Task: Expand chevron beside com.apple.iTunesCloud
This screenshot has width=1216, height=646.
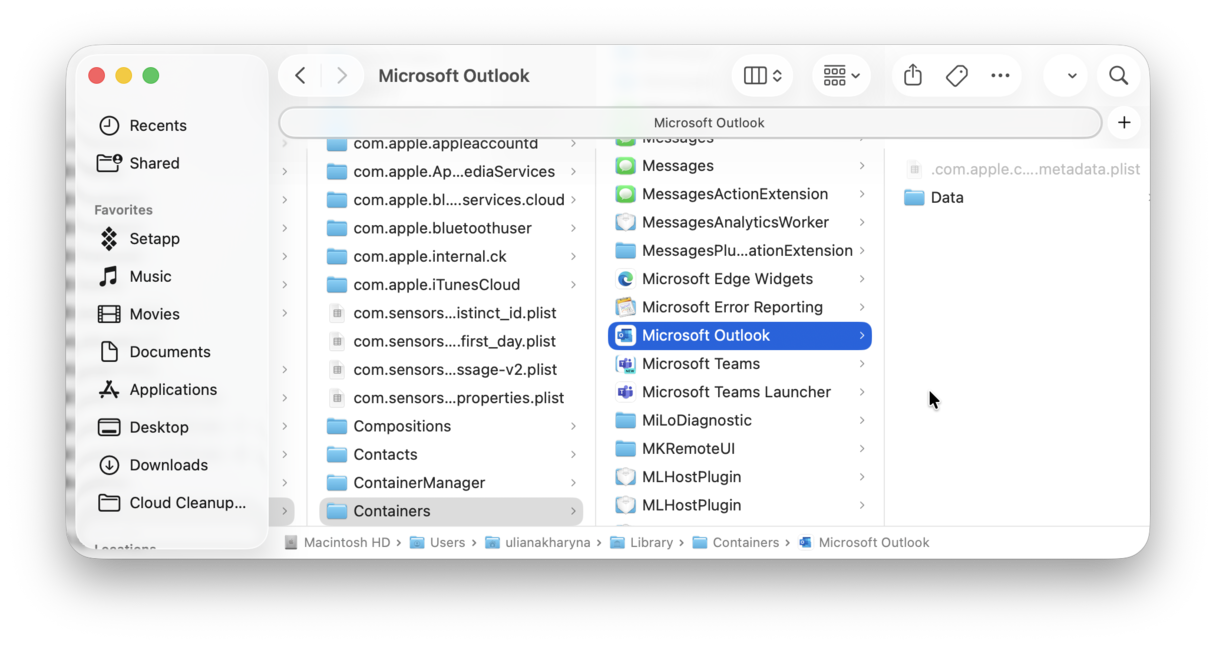Action: coord(573,285)
